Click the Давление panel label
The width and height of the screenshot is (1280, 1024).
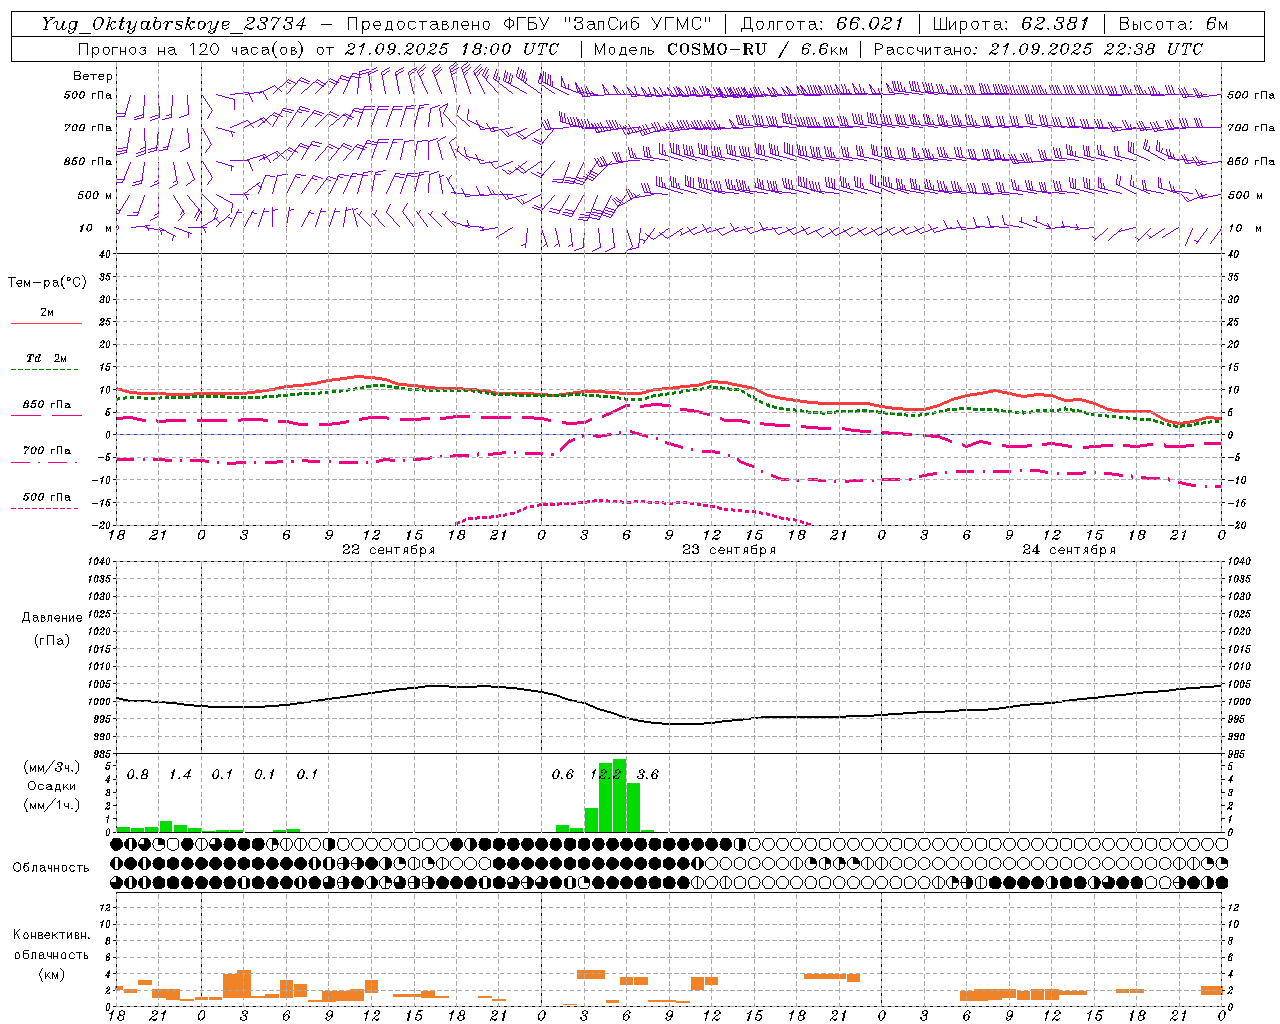coord(52,618)
